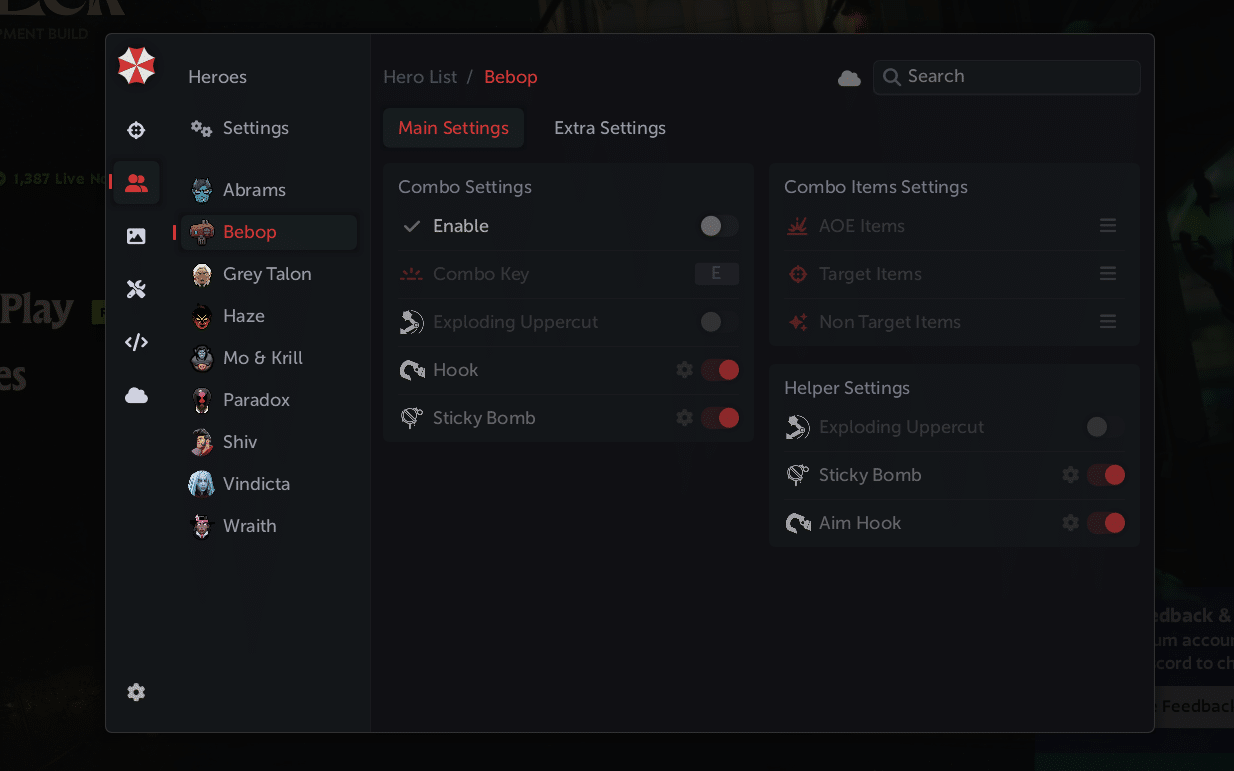Open Hook combo gear settings

pos(684,370)
